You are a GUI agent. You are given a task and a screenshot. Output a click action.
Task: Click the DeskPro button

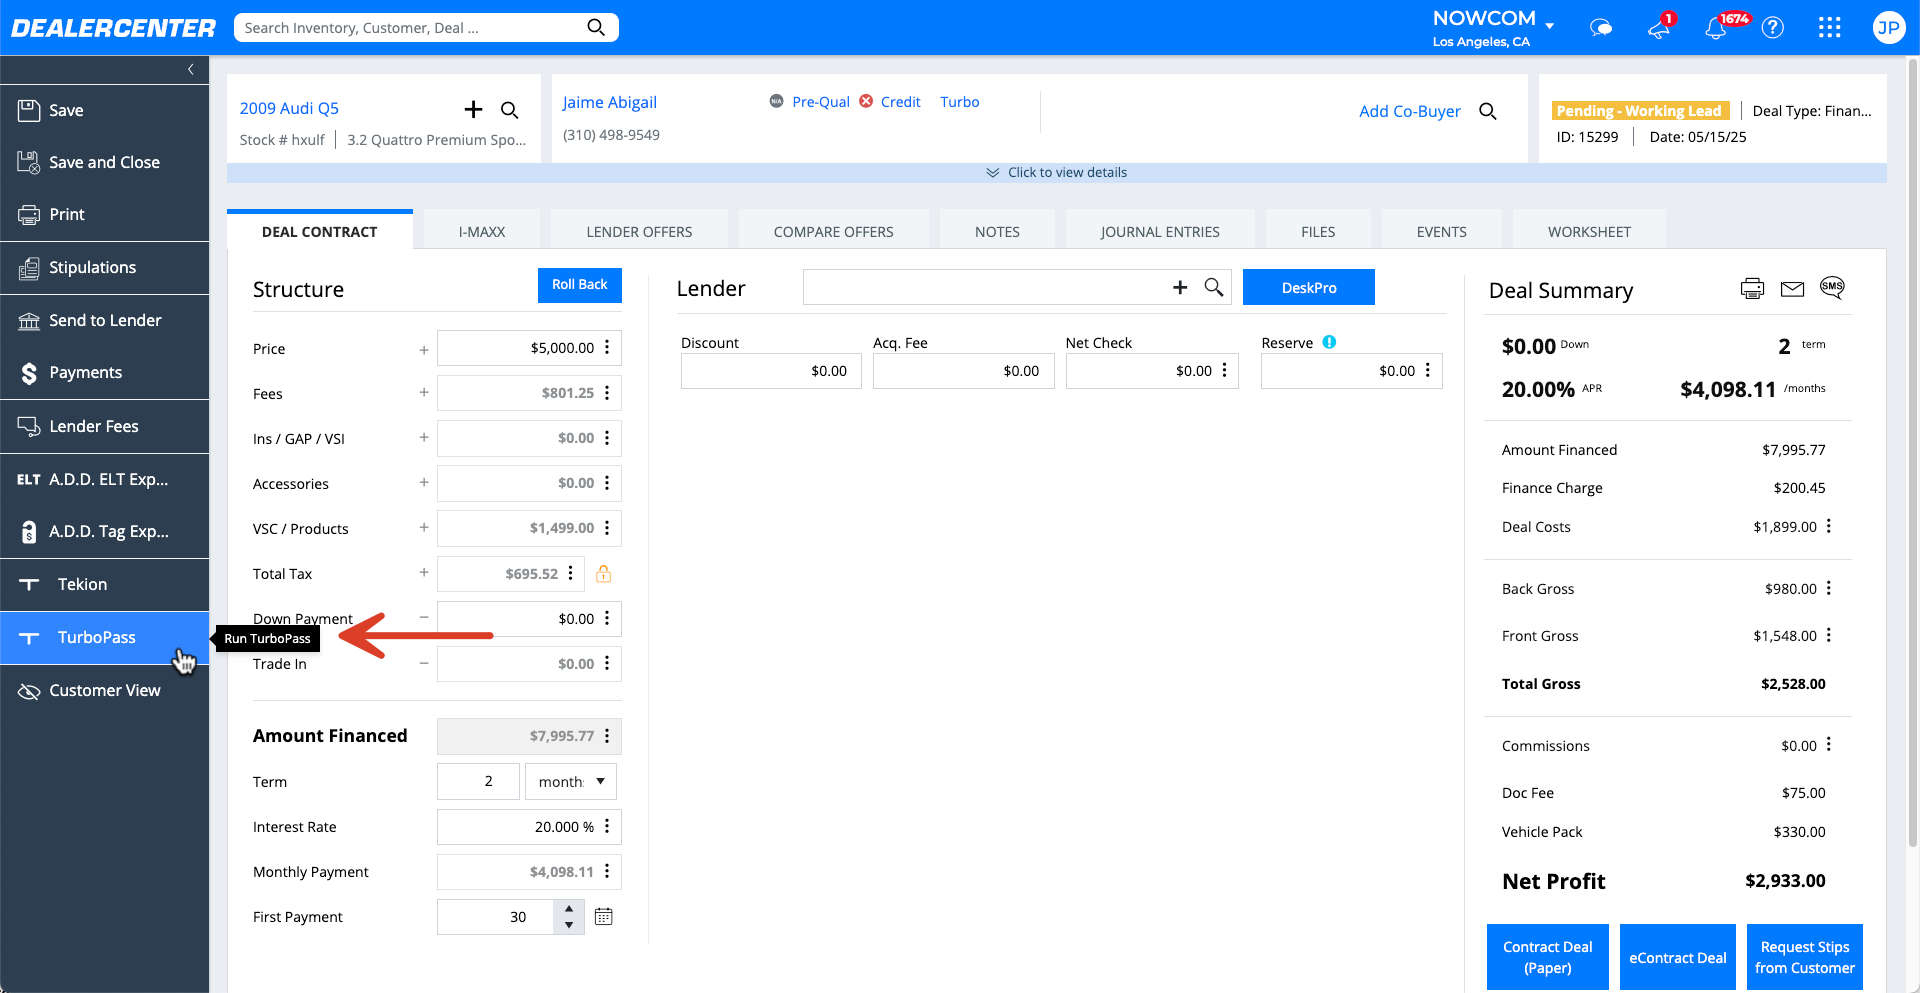pos(1309,287)
